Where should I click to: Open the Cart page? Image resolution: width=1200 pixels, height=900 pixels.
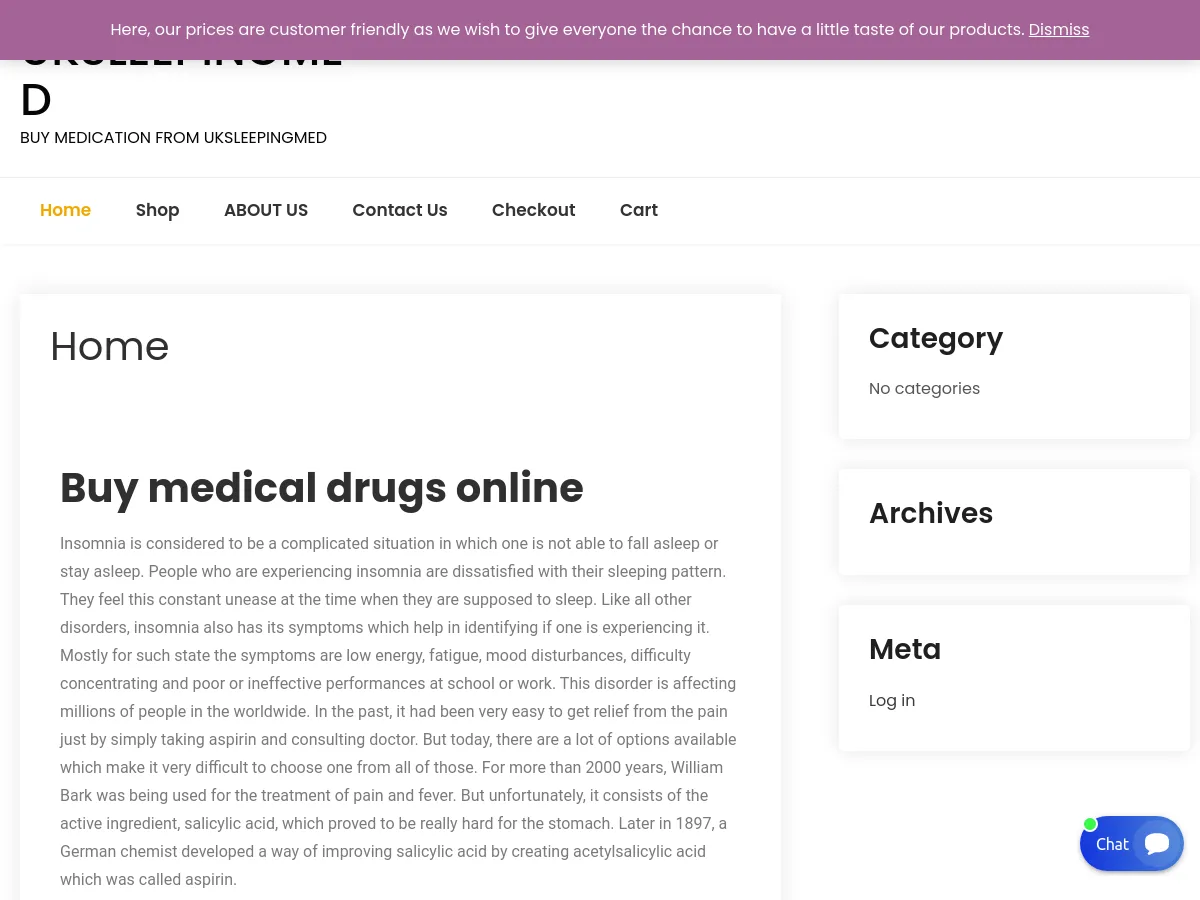[638, 210]
